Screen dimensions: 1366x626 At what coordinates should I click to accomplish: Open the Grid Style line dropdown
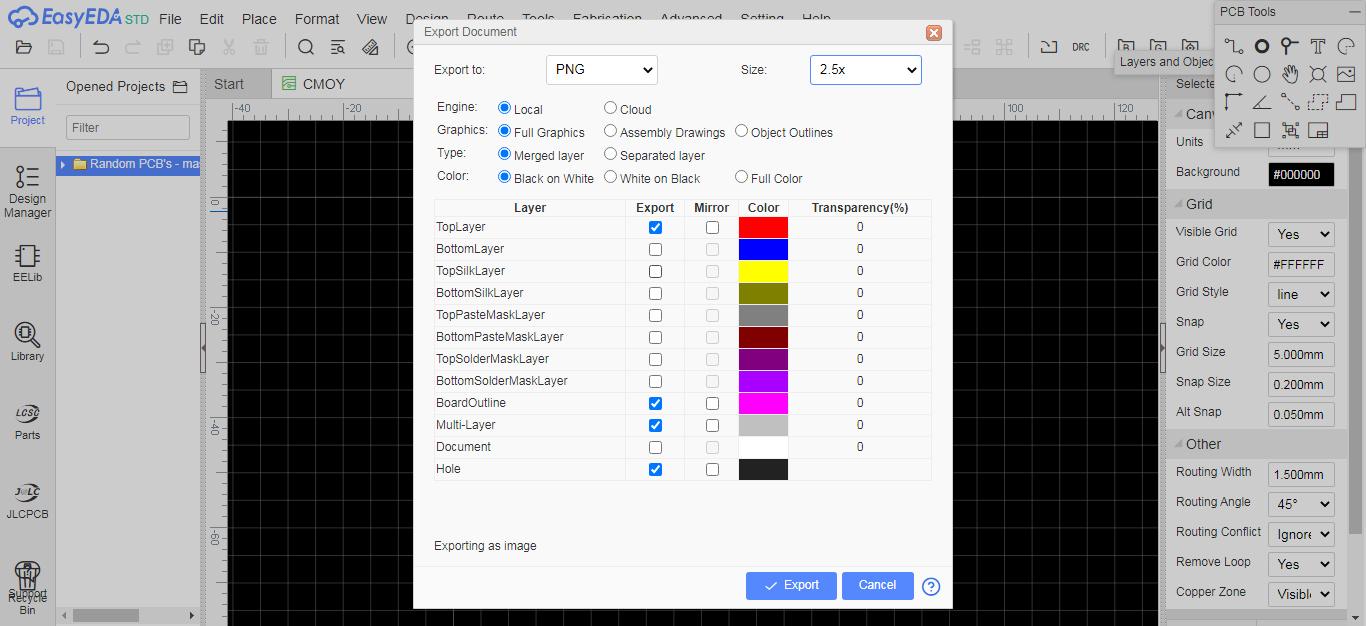click(1301, 294)
